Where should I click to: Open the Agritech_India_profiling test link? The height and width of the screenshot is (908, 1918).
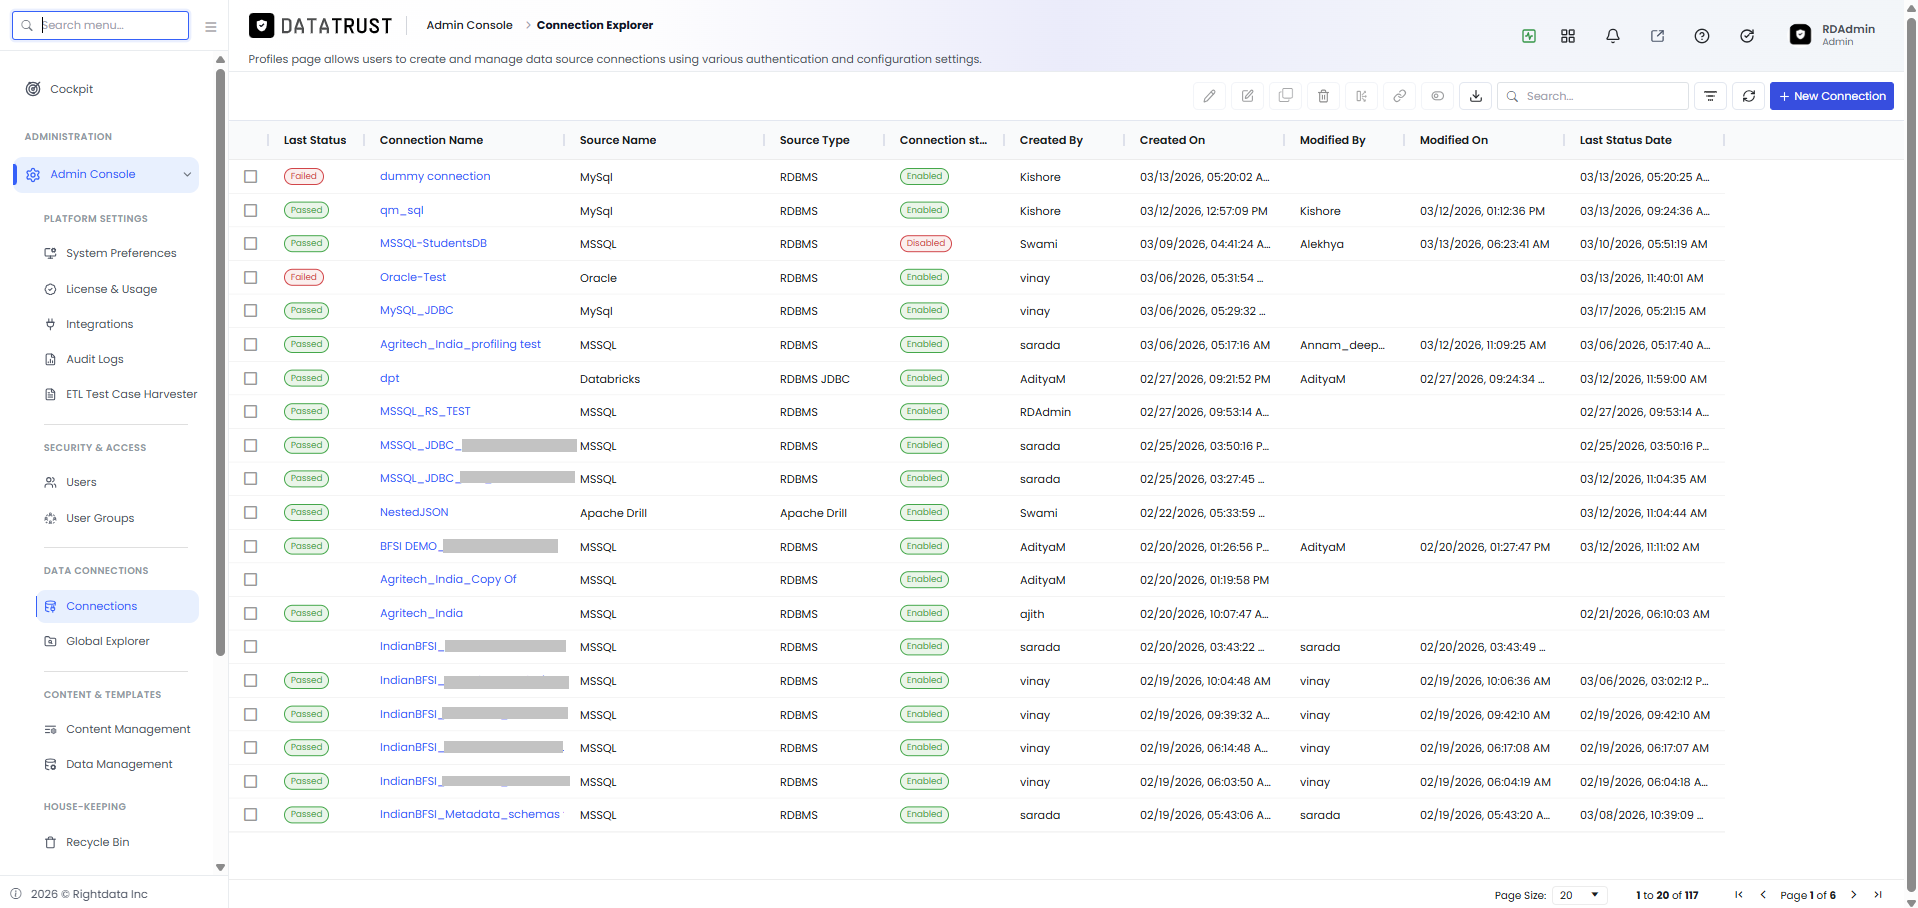pyautogui.click(x=460, y=345)
